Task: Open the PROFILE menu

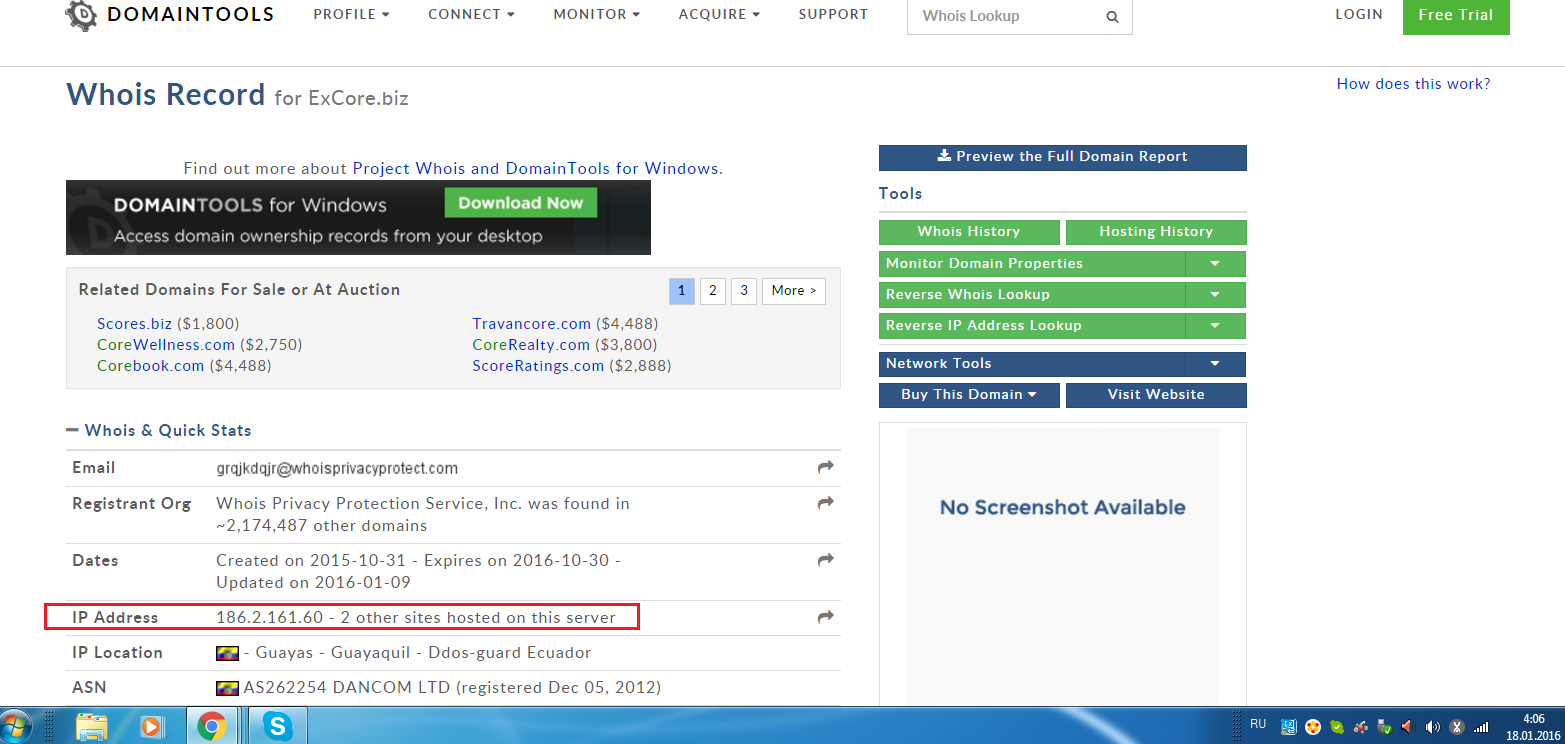Action: coord(351,15)
